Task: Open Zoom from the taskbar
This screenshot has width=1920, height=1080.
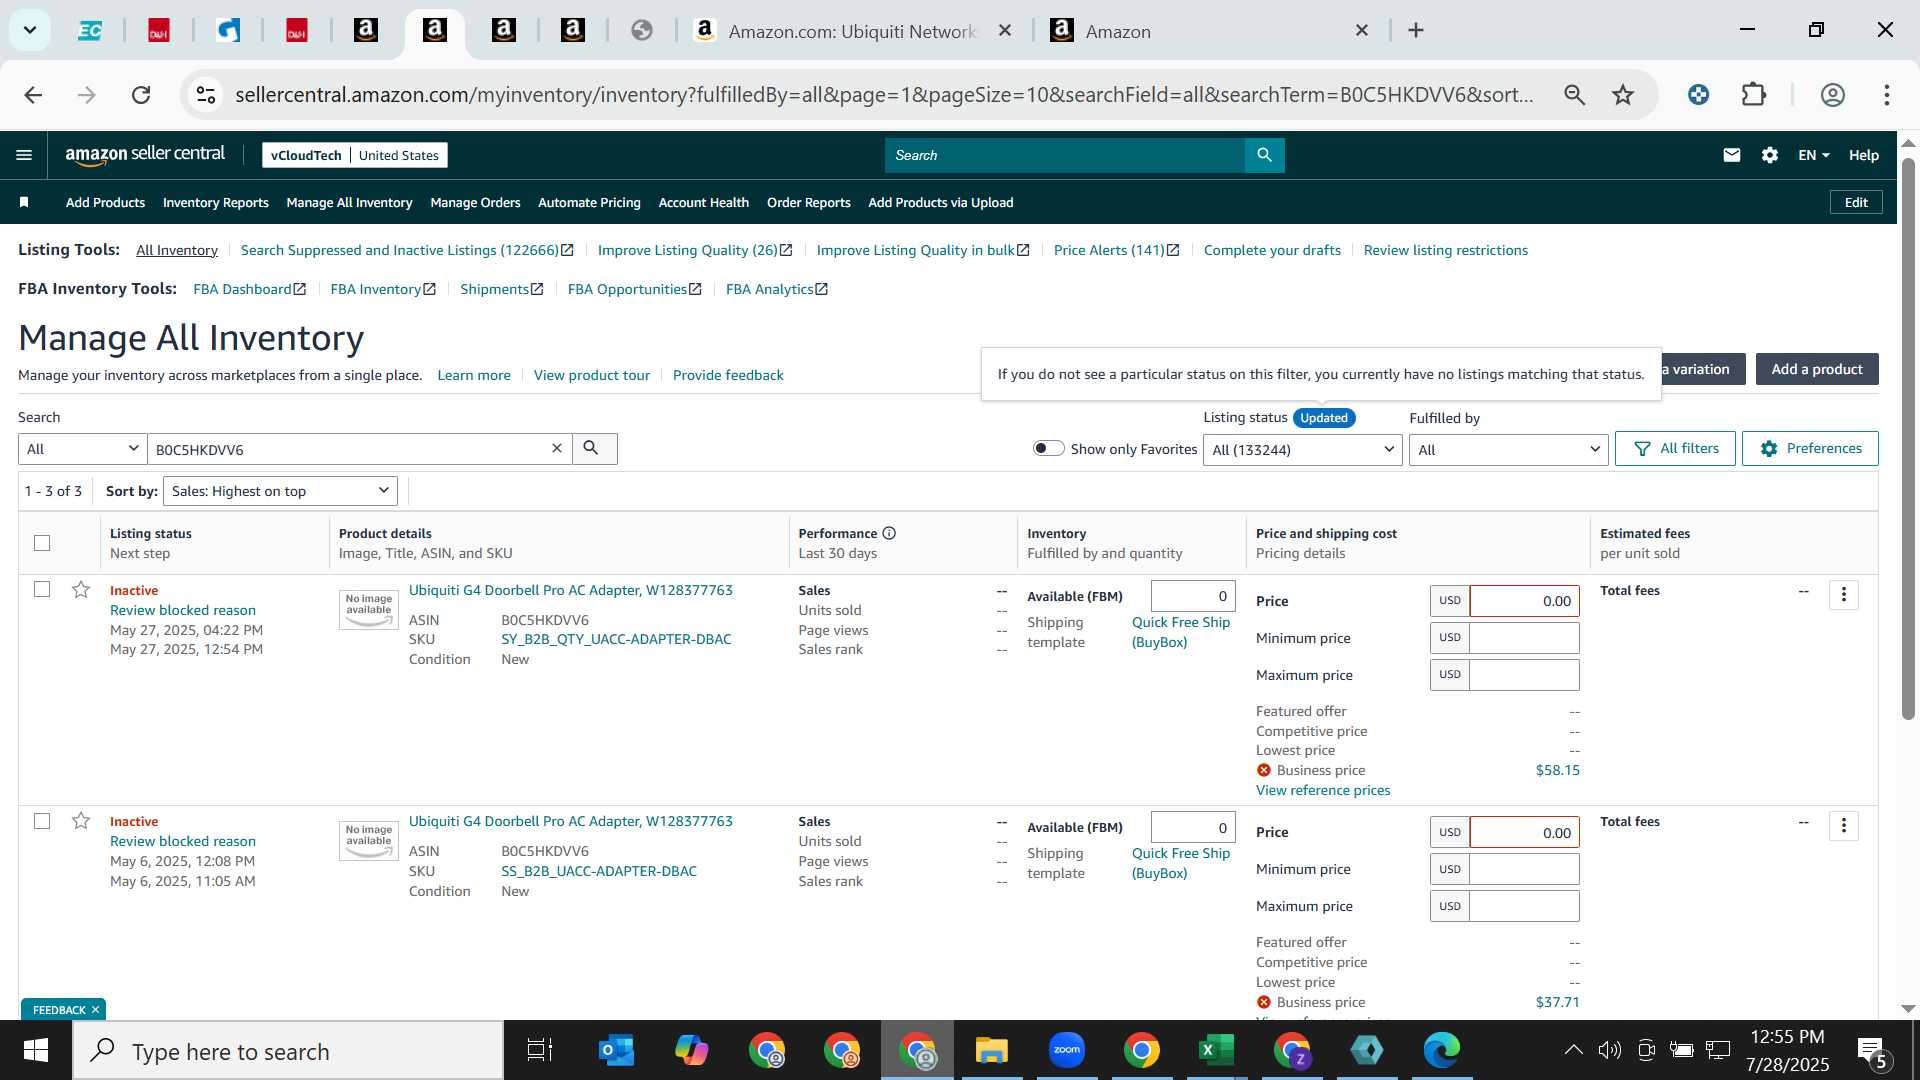Action: [x=1067, y=1051]
